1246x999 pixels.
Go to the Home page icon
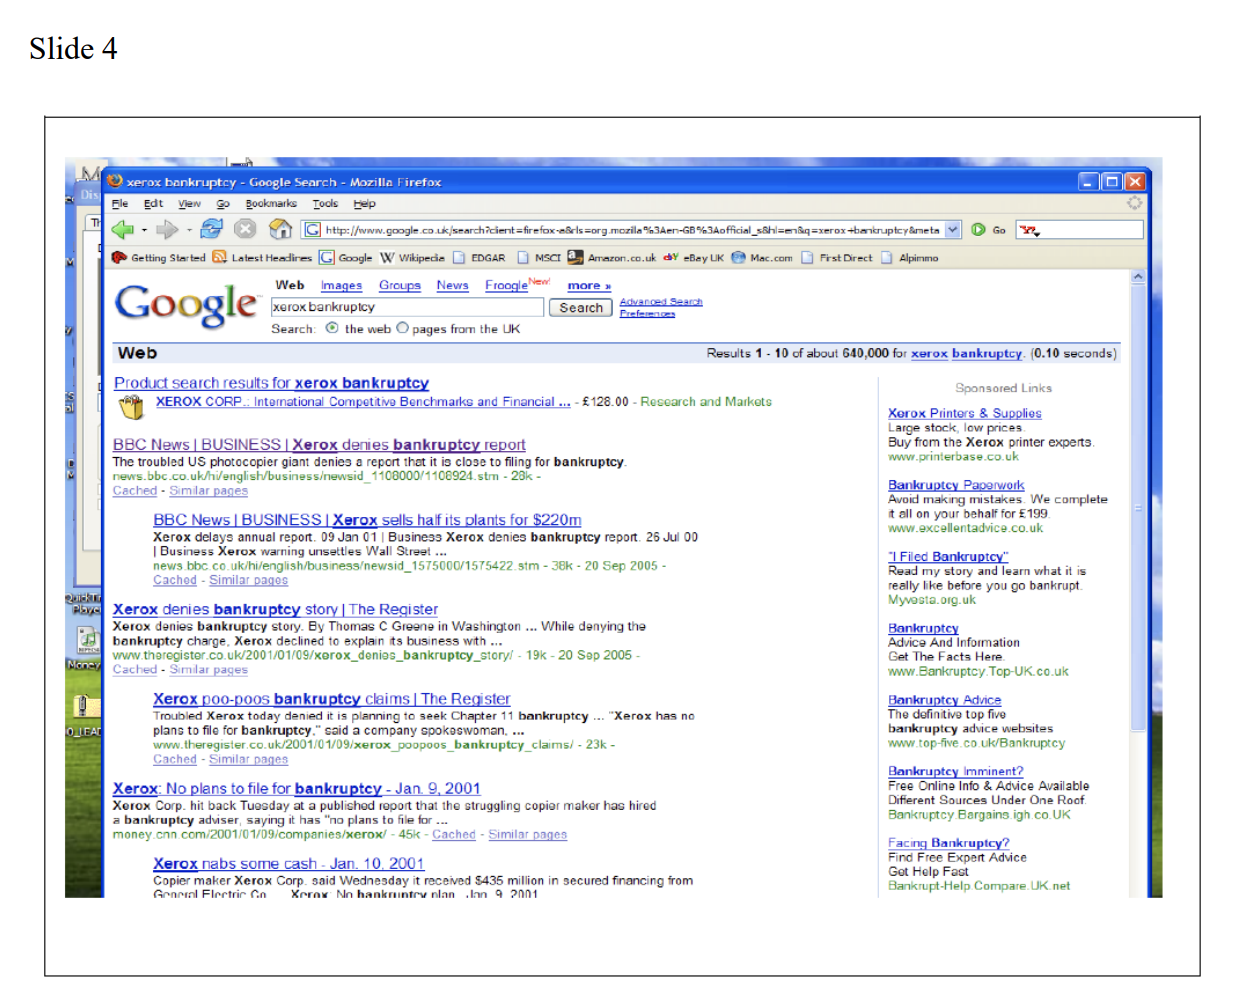[x=281, y=229]
